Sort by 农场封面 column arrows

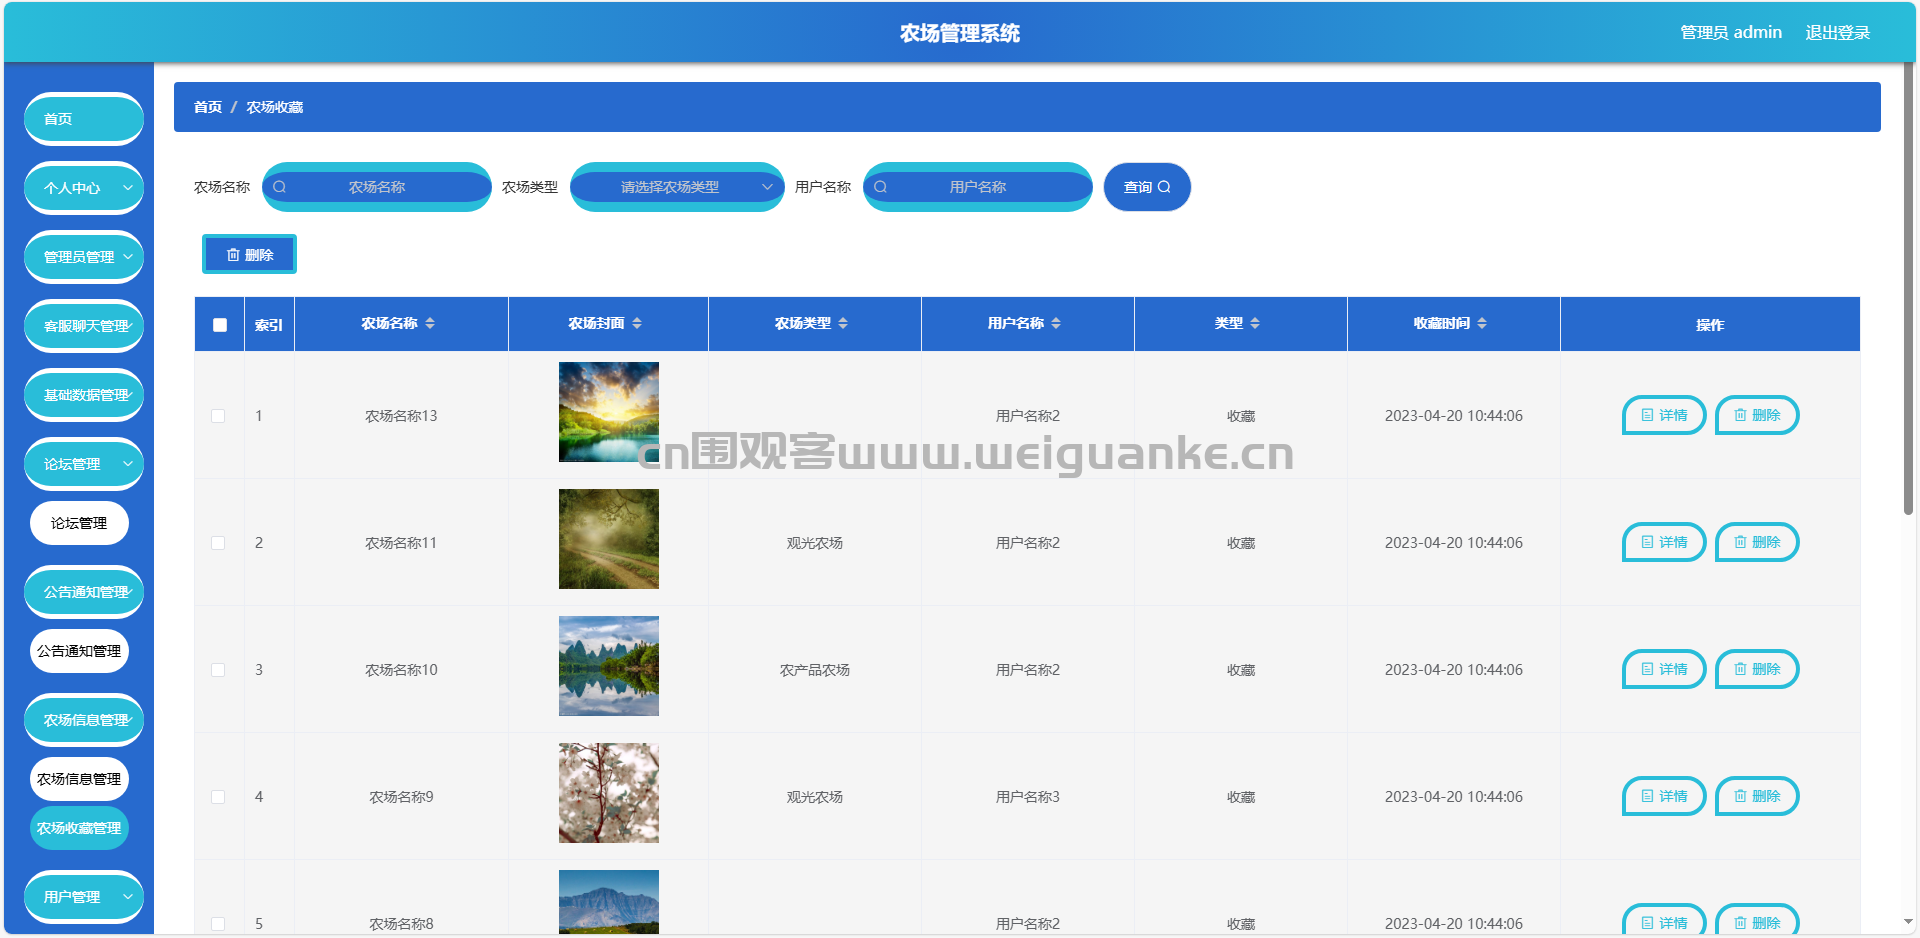coord(637,323)
